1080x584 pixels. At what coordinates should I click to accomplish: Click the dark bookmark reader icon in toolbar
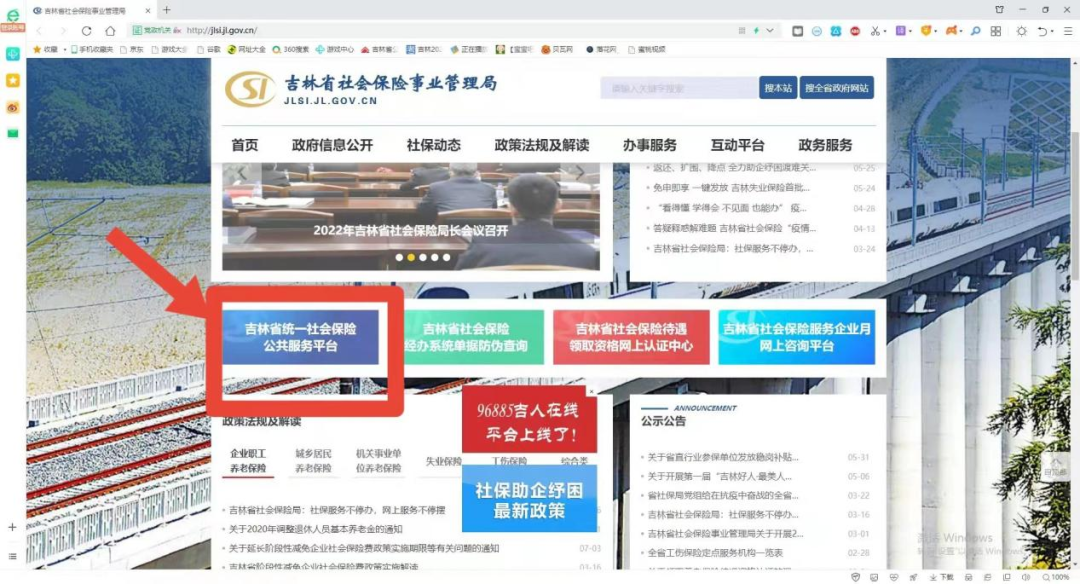click(798, 31)
